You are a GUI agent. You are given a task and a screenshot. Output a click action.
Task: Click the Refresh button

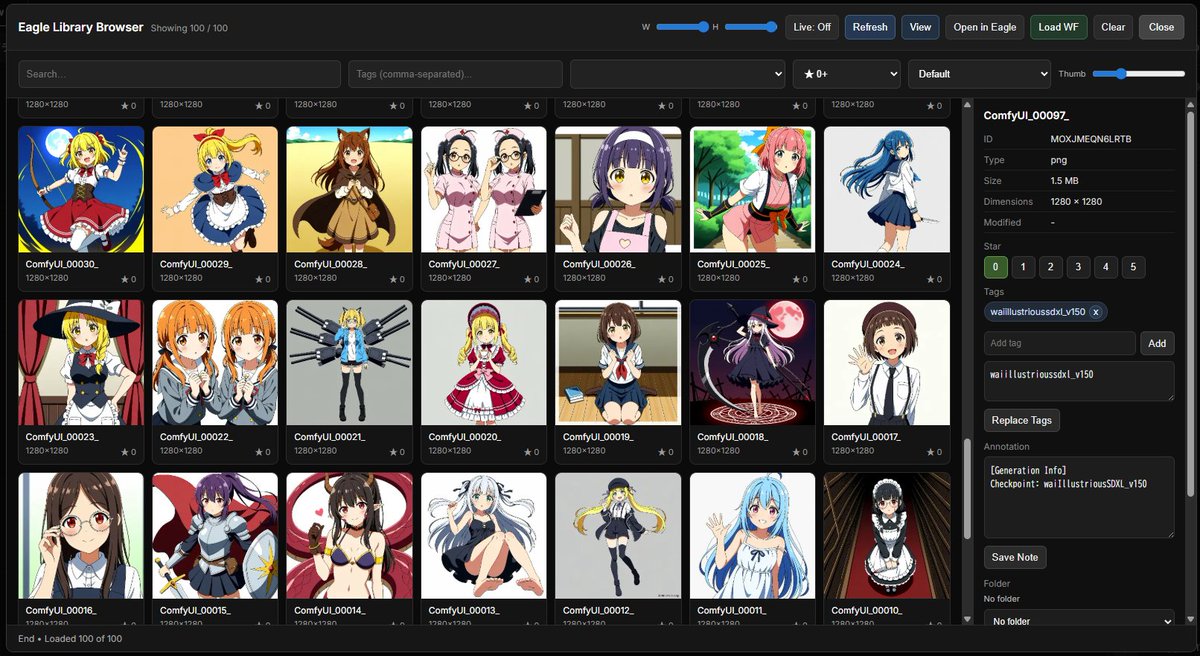[870, 27]
